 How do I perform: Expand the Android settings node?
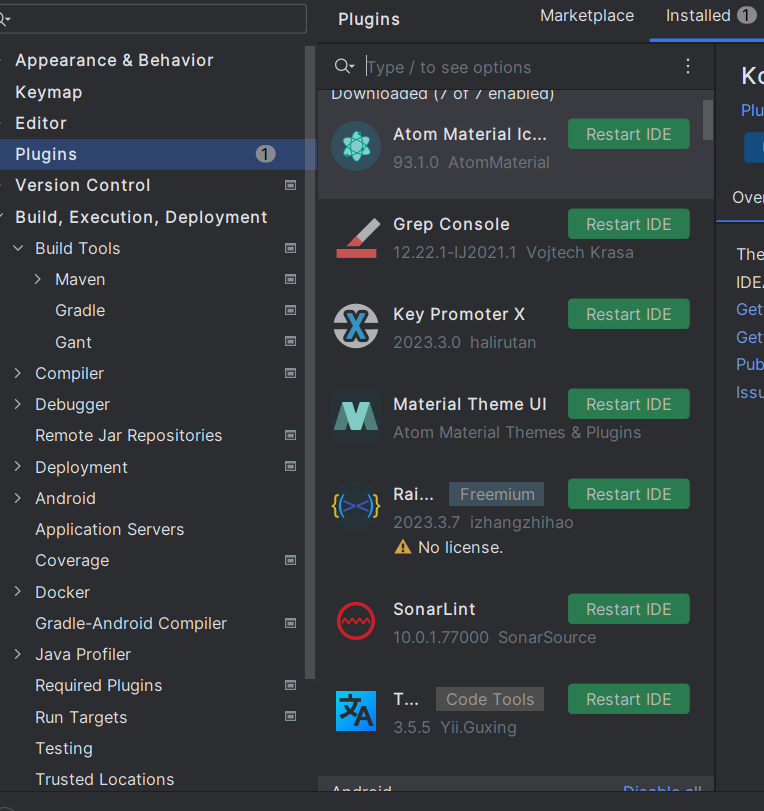[x=18, y=498]
